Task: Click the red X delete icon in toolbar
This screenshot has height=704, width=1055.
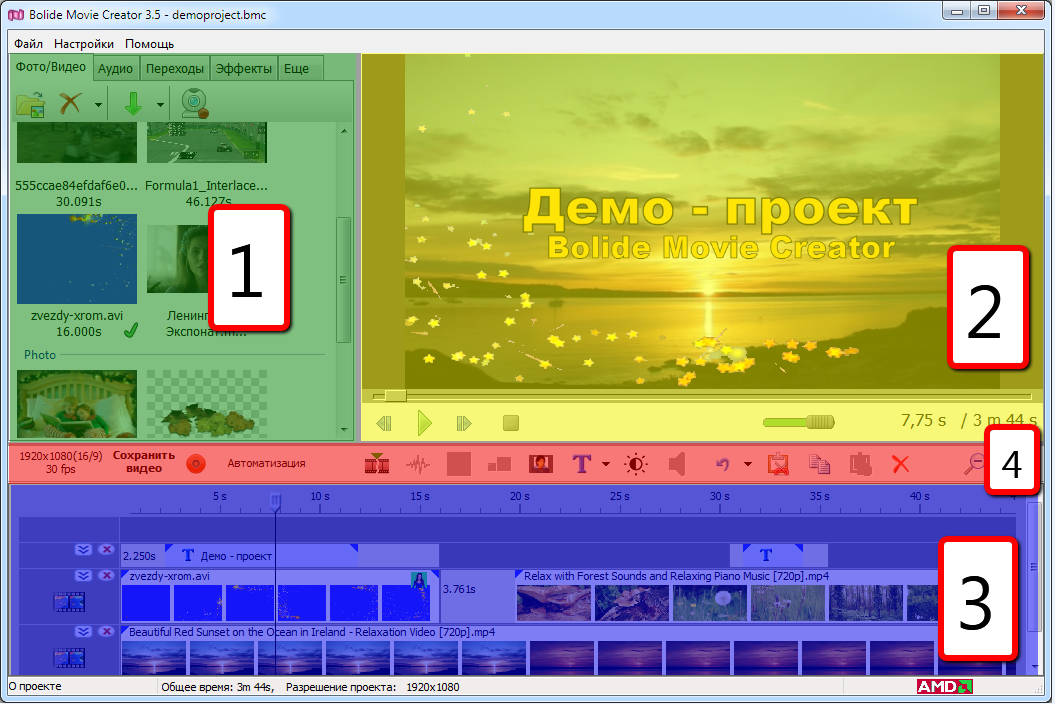Action: [900, 464]
